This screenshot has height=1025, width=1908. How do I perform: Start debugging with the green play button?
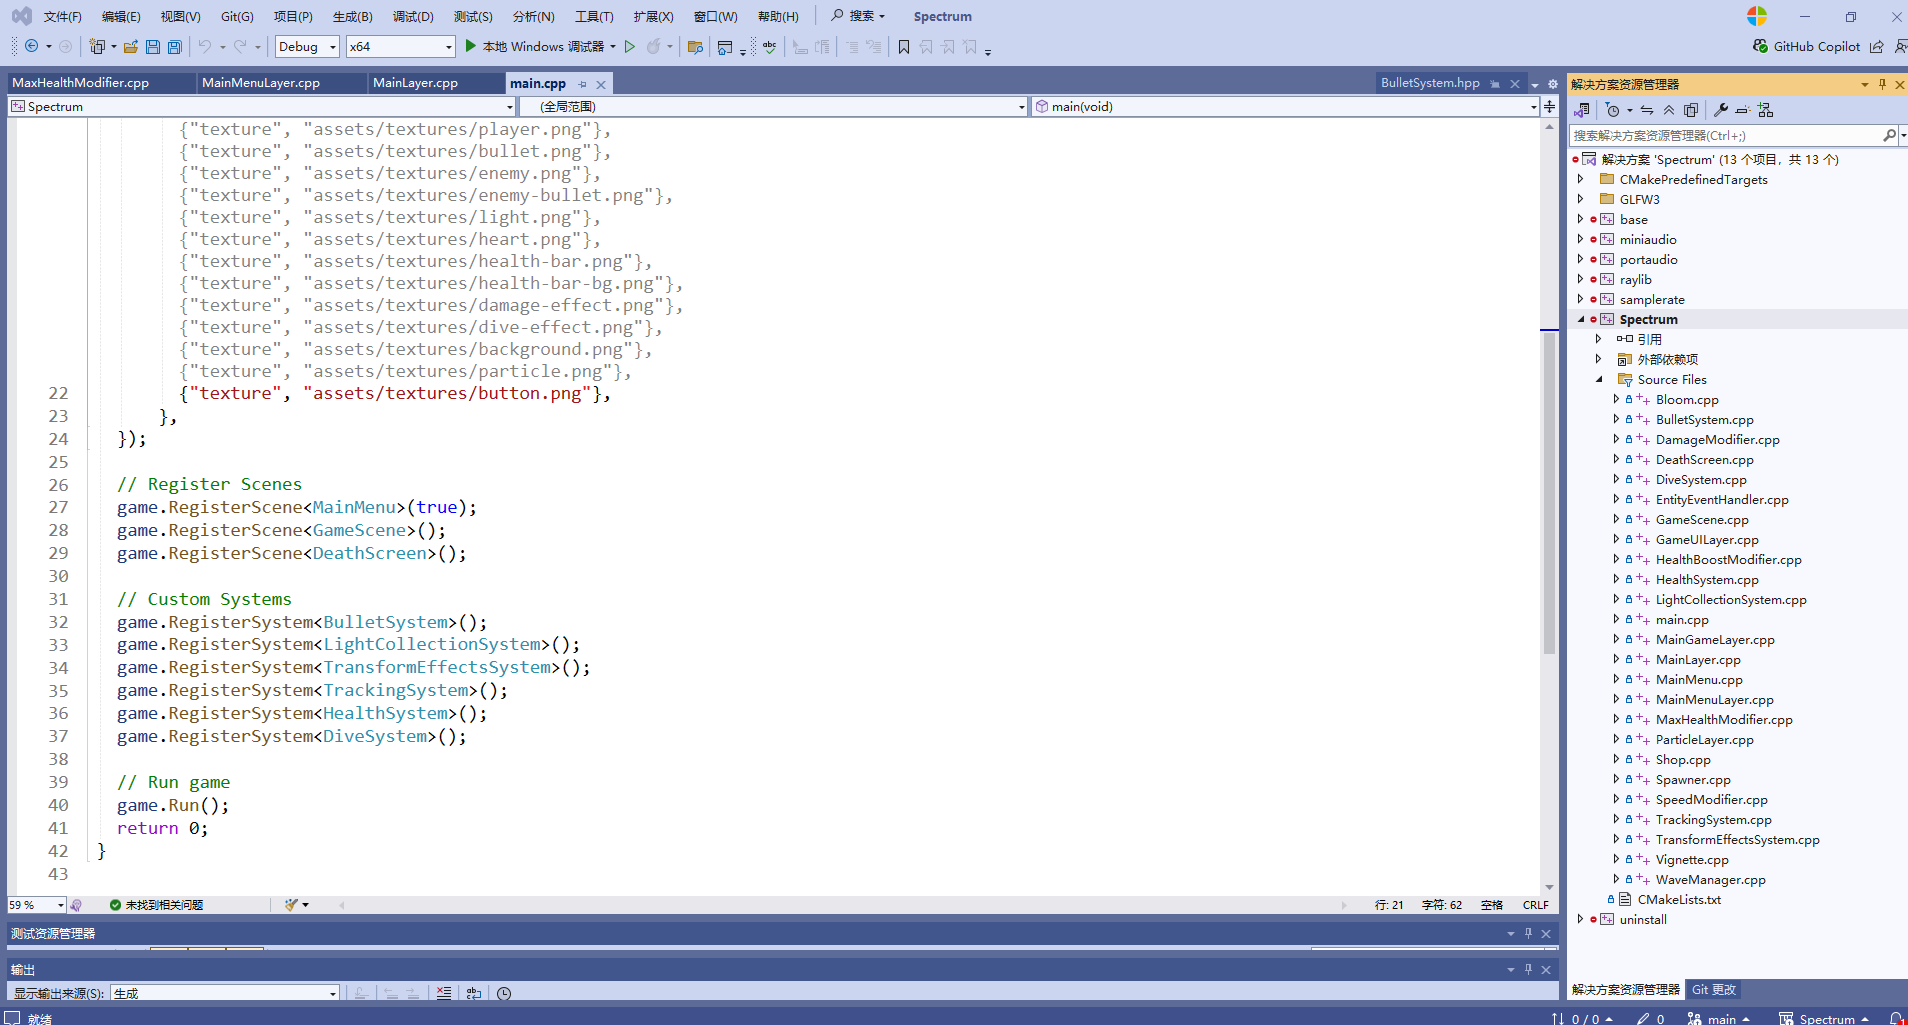[x=471, y=46]
